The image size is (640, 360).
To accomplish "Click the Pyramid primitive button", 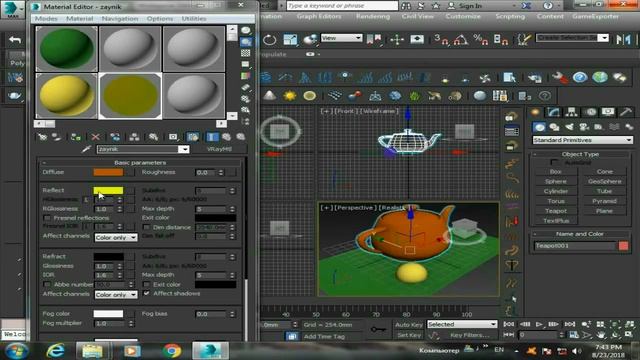I will click(x=604, y=201).
